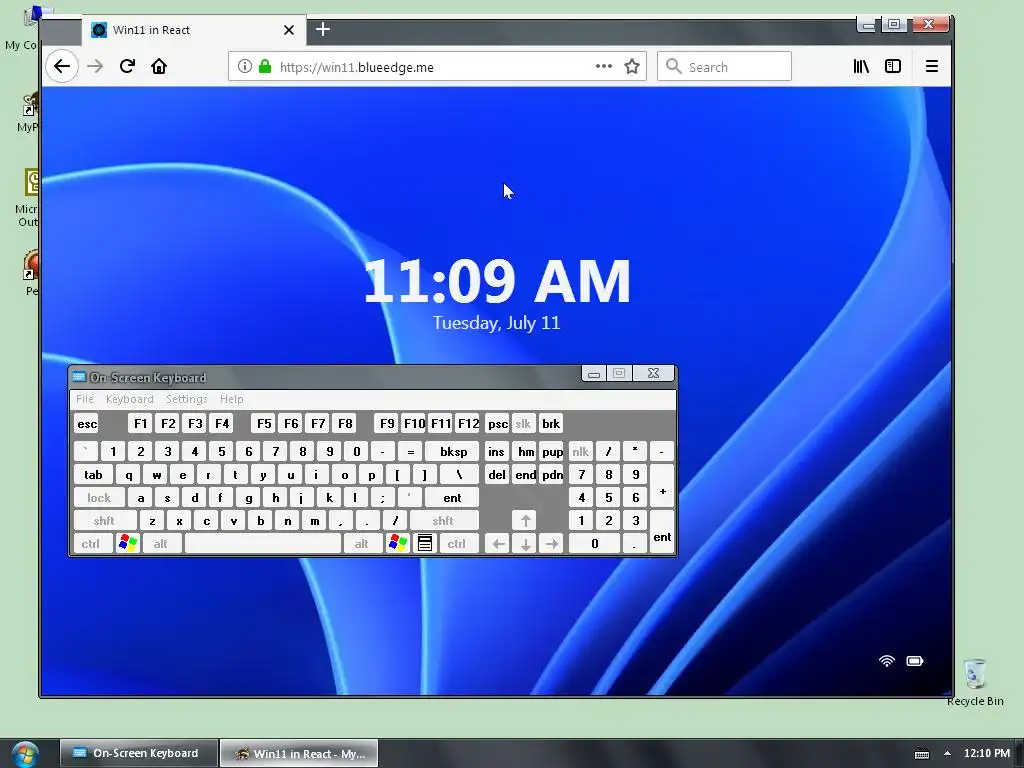Screen dimensions: 1024x768
Task: Toggle the left alt key
Action: [161, 544]
